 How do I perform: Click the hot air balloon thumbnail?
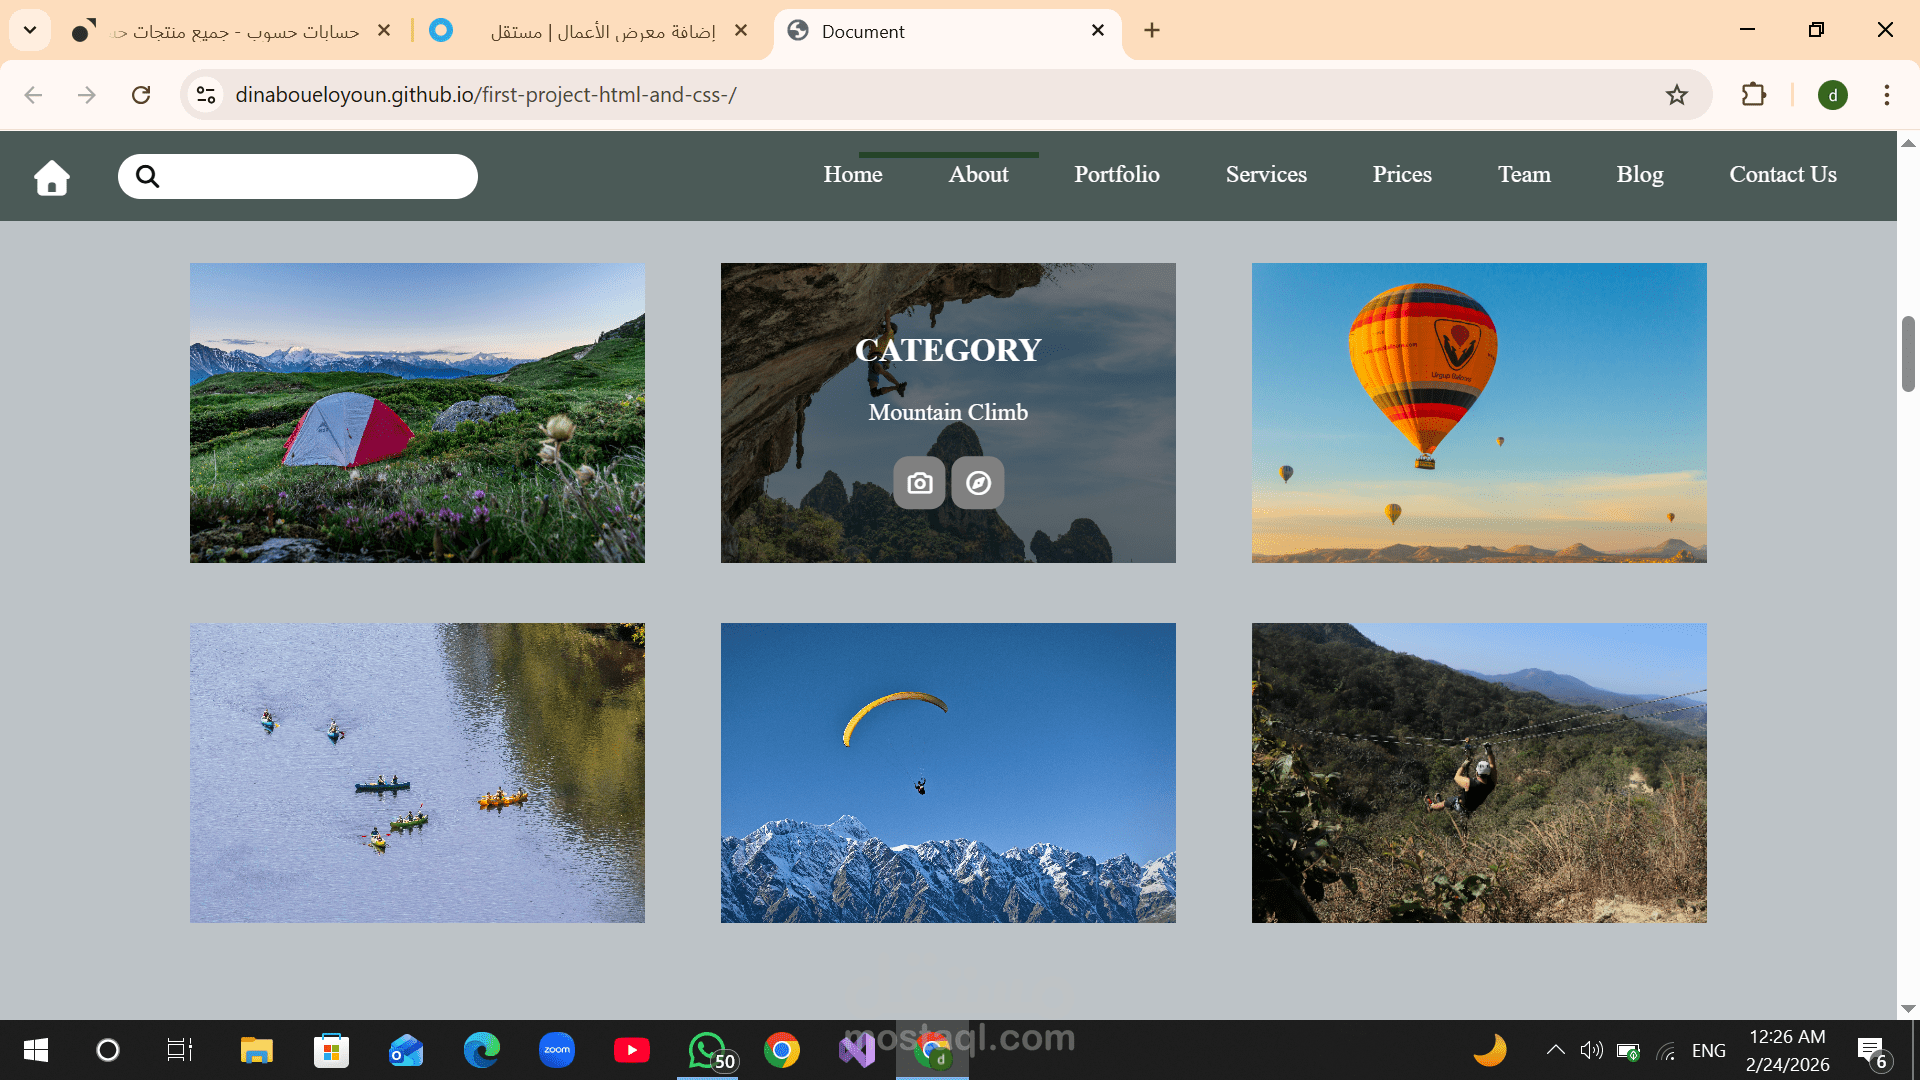pyautogui.click(x=1479, y=412)
